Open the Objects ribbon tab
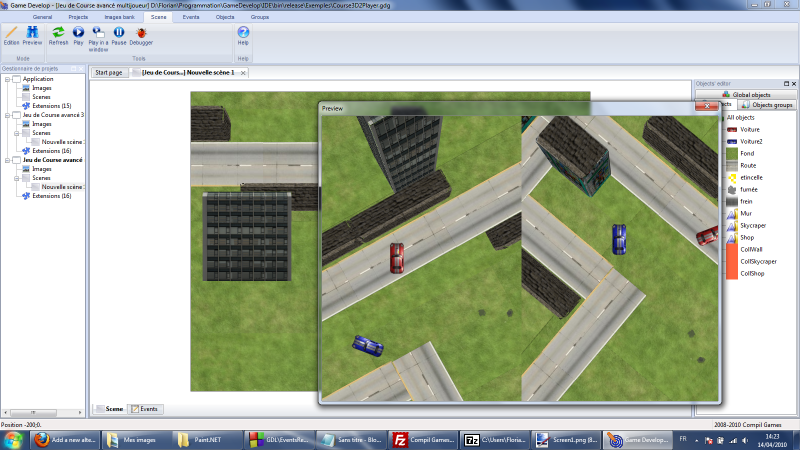The image size is (800, 450). click(x=224, y=17)
